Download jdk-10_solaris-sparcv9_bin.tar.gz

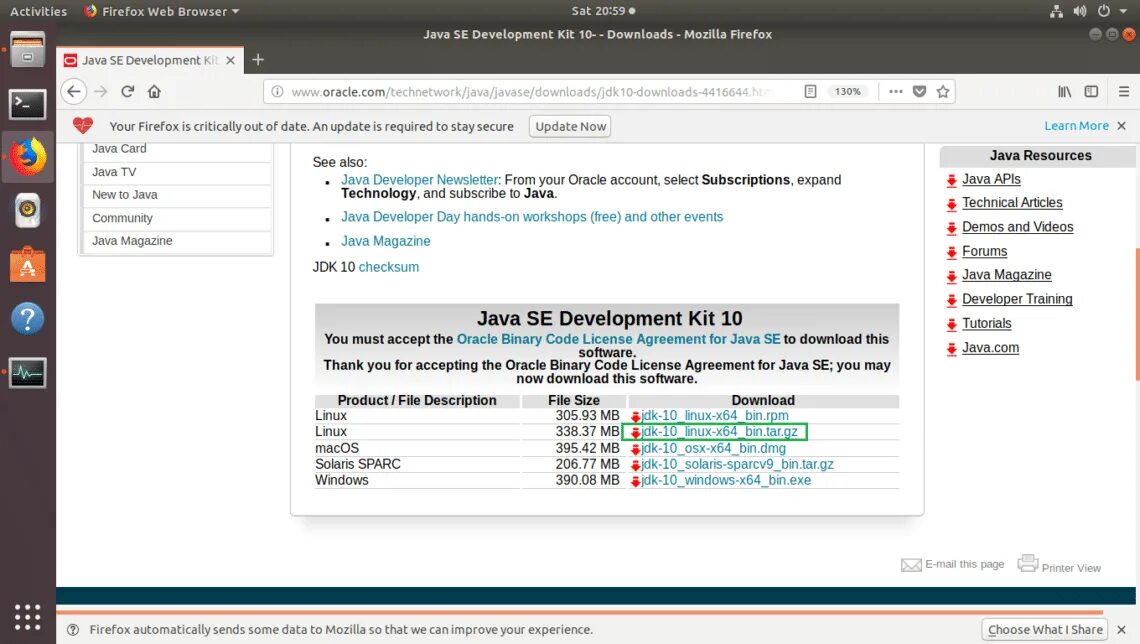737,464
